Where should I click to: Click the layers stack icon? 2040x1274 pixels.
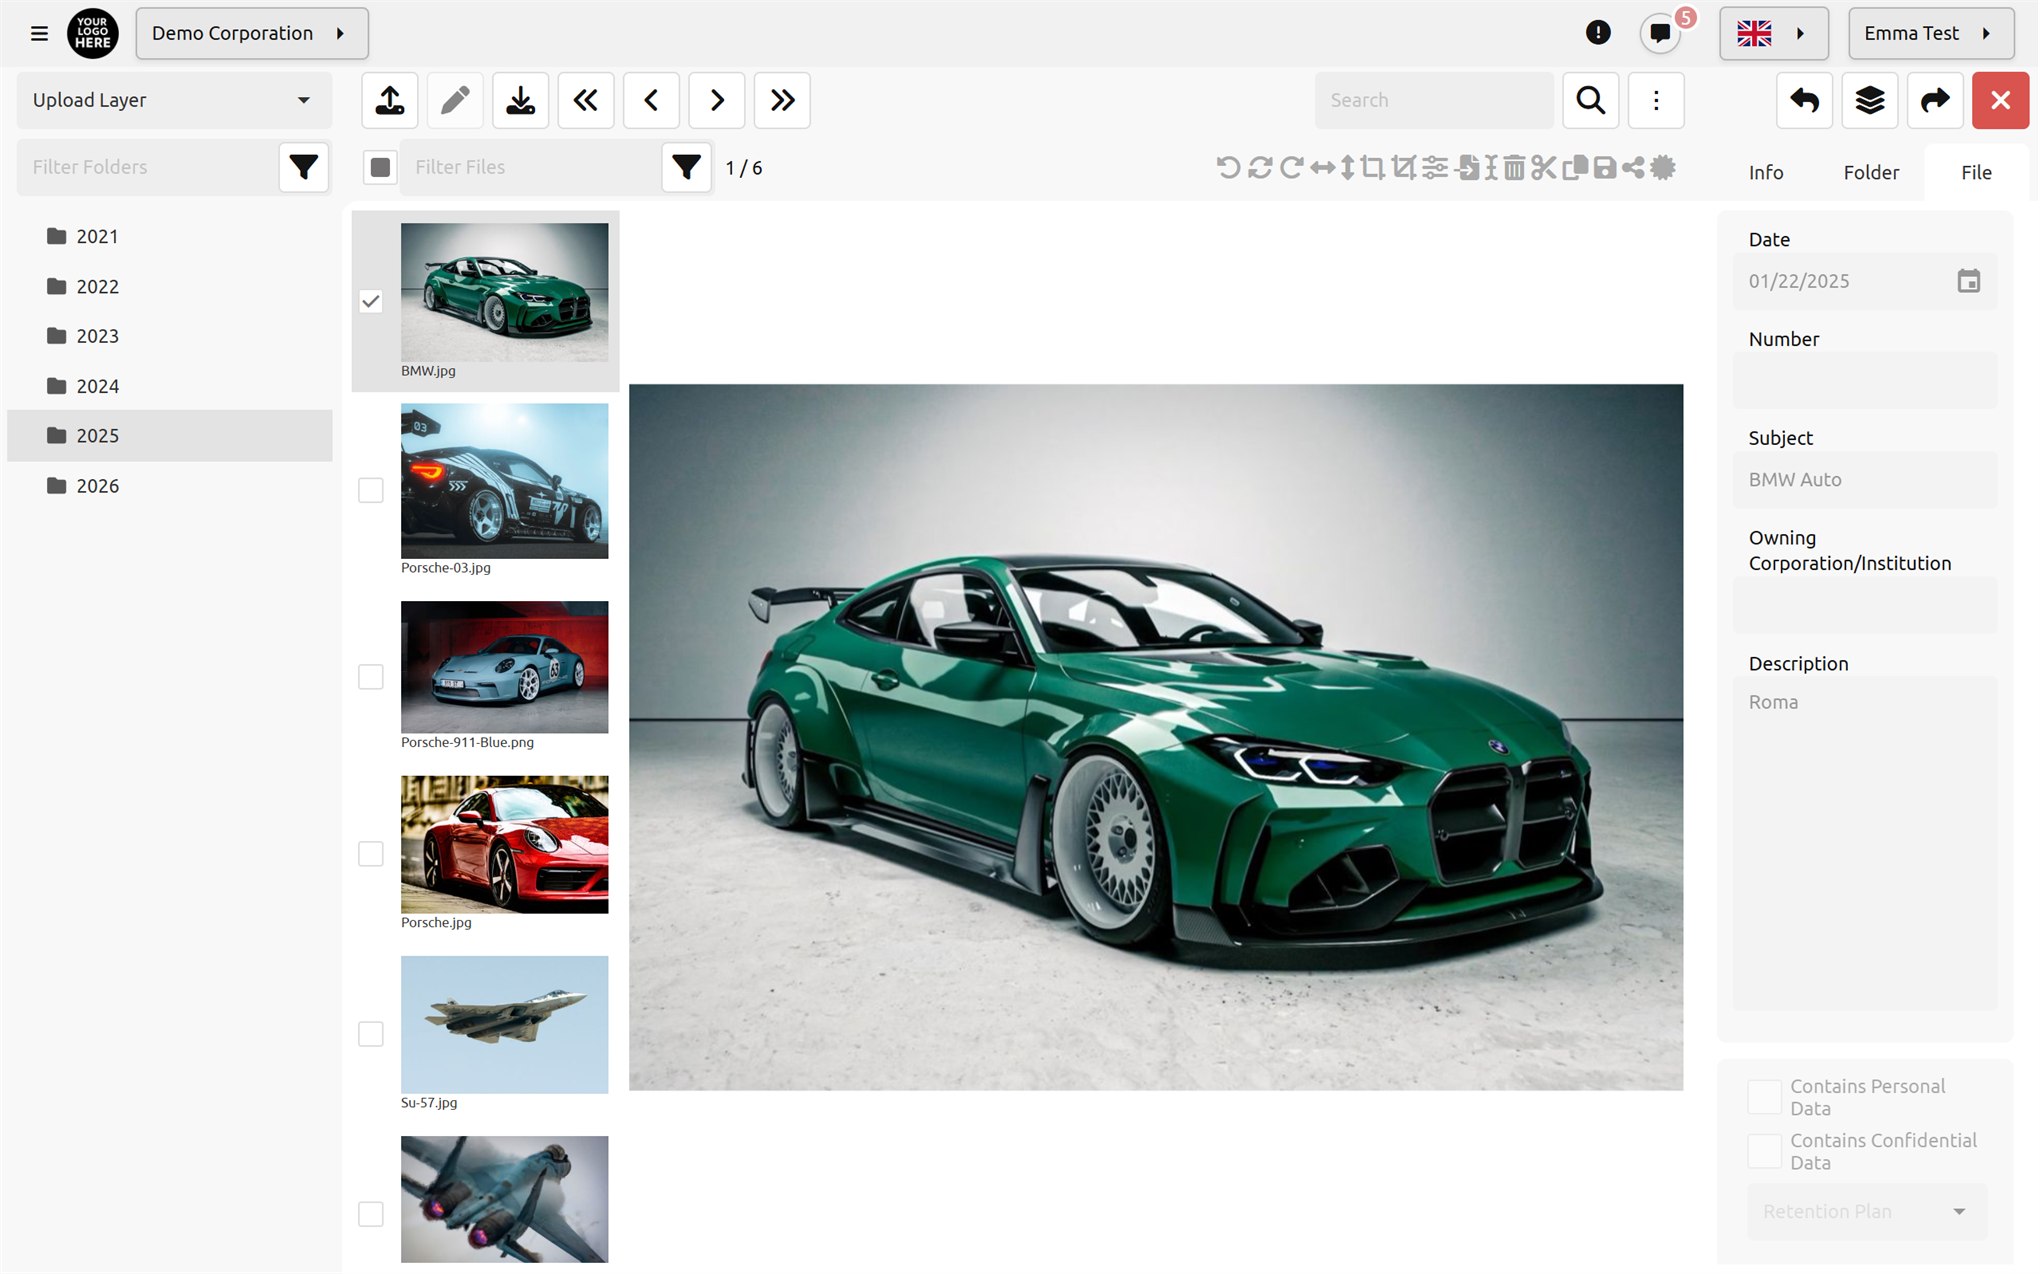[1870, 100]
